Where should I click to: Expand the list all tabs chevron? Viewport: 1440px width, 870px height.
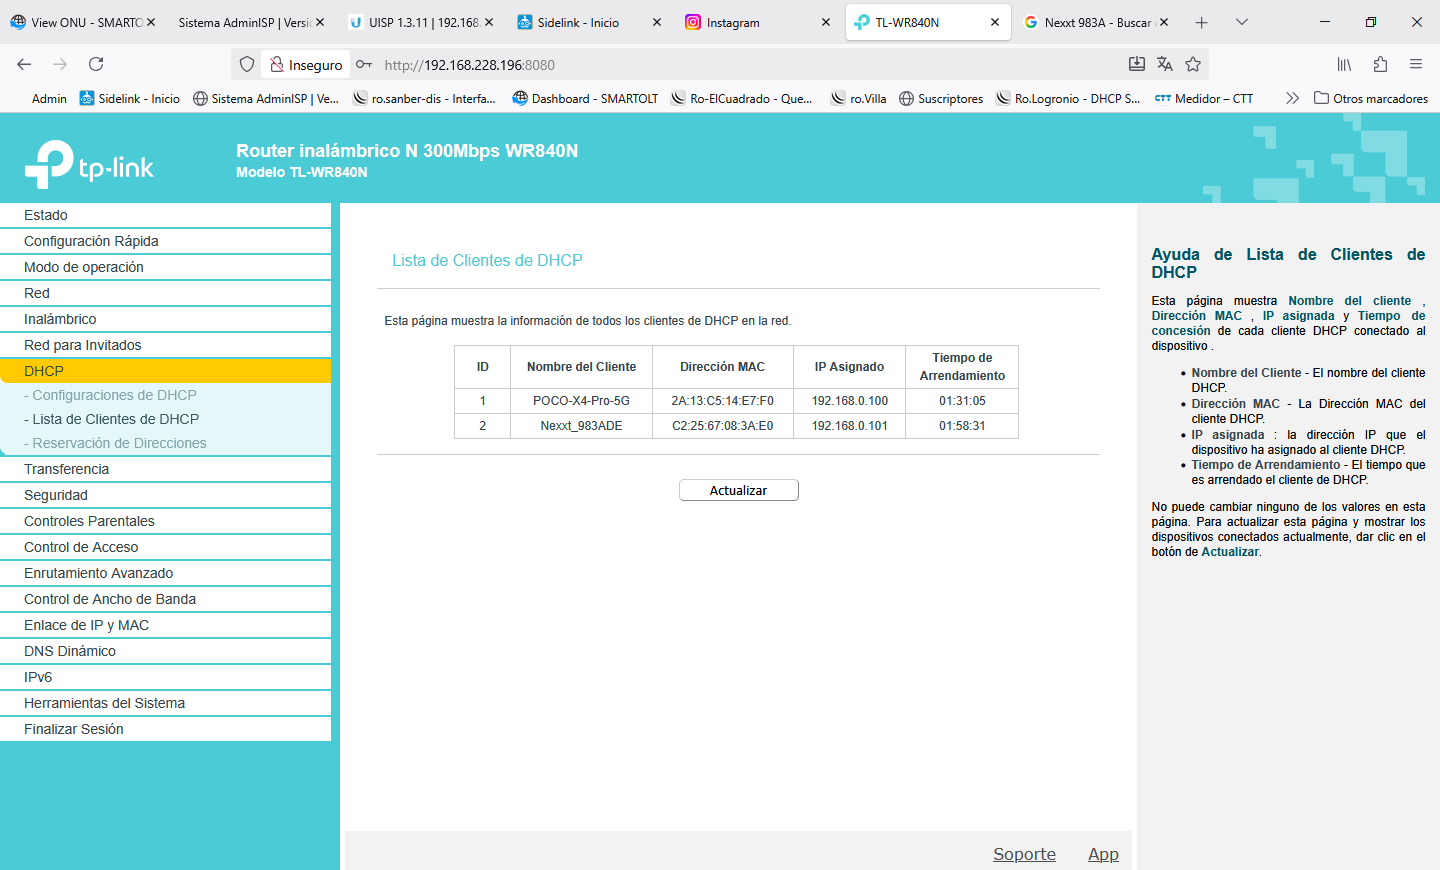(x=1242, y=22)
